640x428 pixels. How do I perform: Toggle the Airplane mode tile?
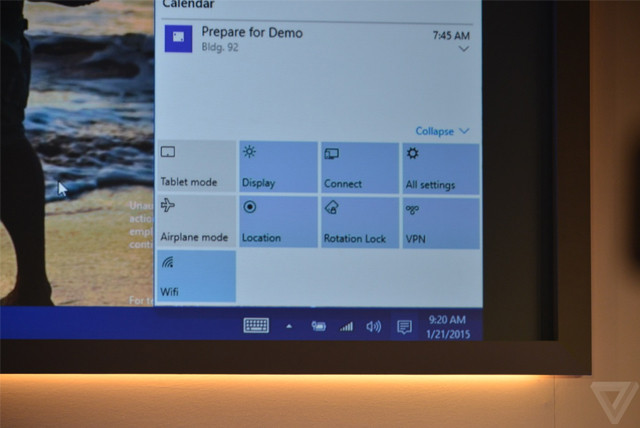coord(196,221)
